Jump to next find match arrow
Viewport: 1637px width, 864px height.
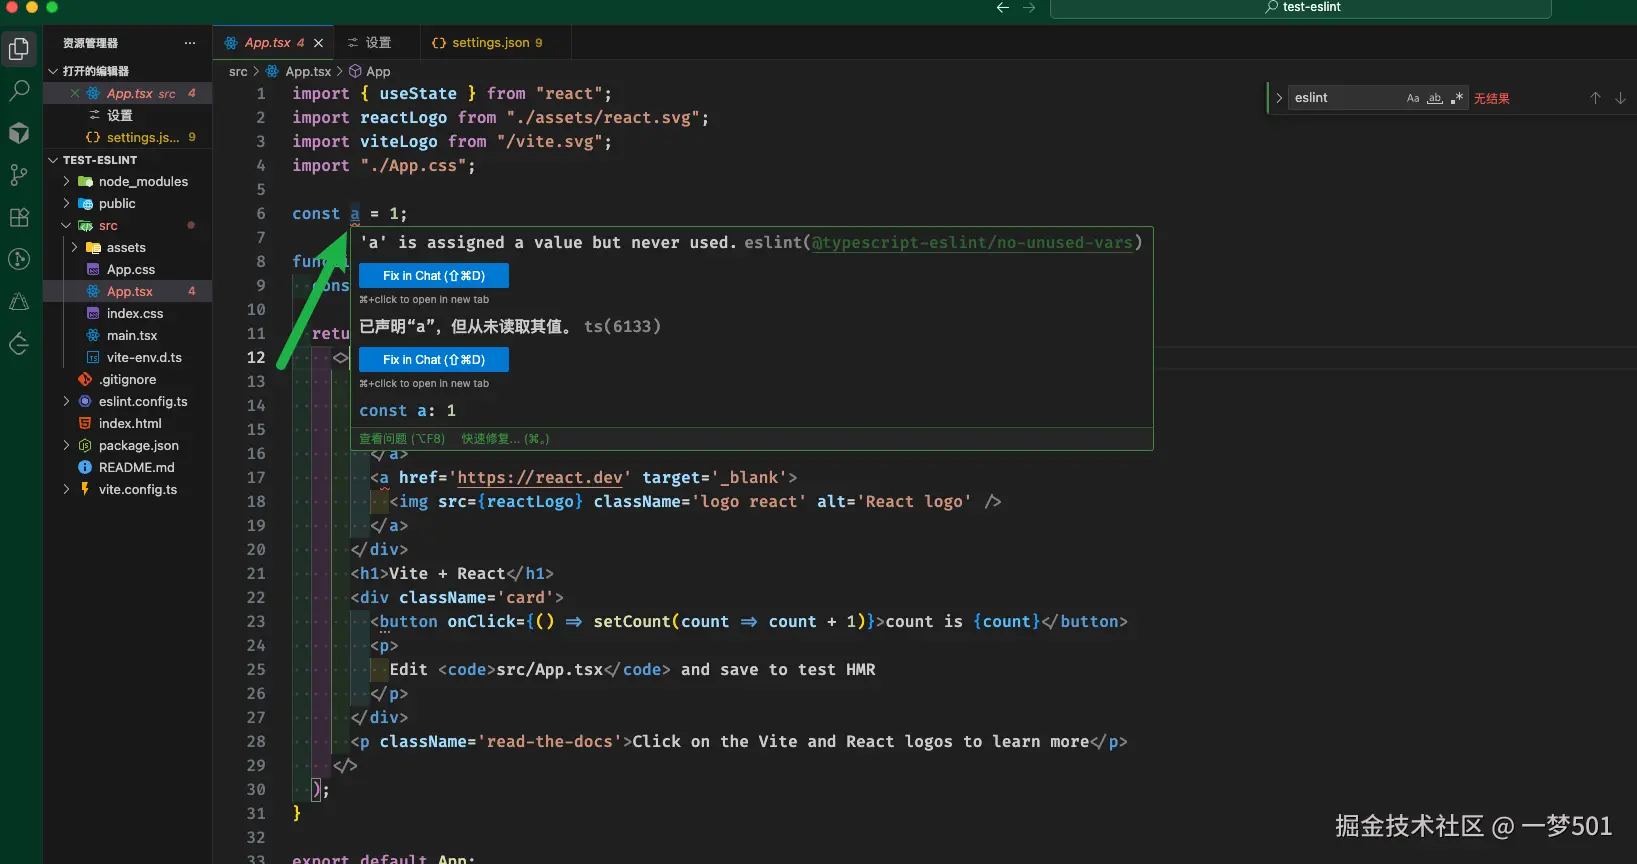(1621, 98)
